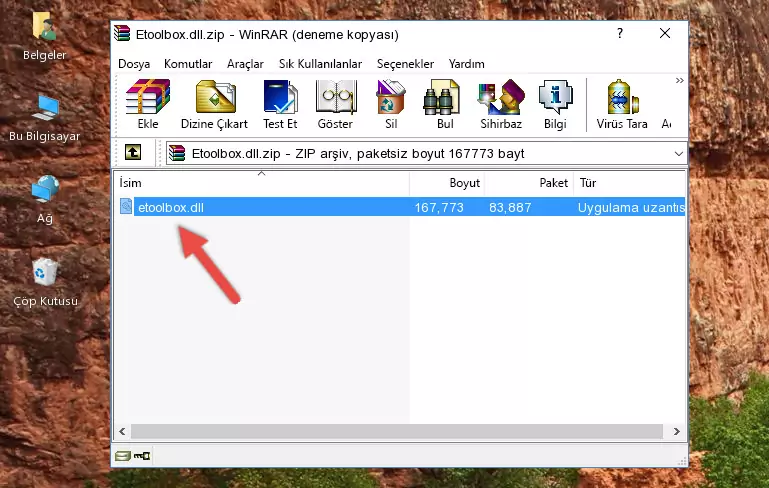Click the 167,773 size cell

coord(439,207)
